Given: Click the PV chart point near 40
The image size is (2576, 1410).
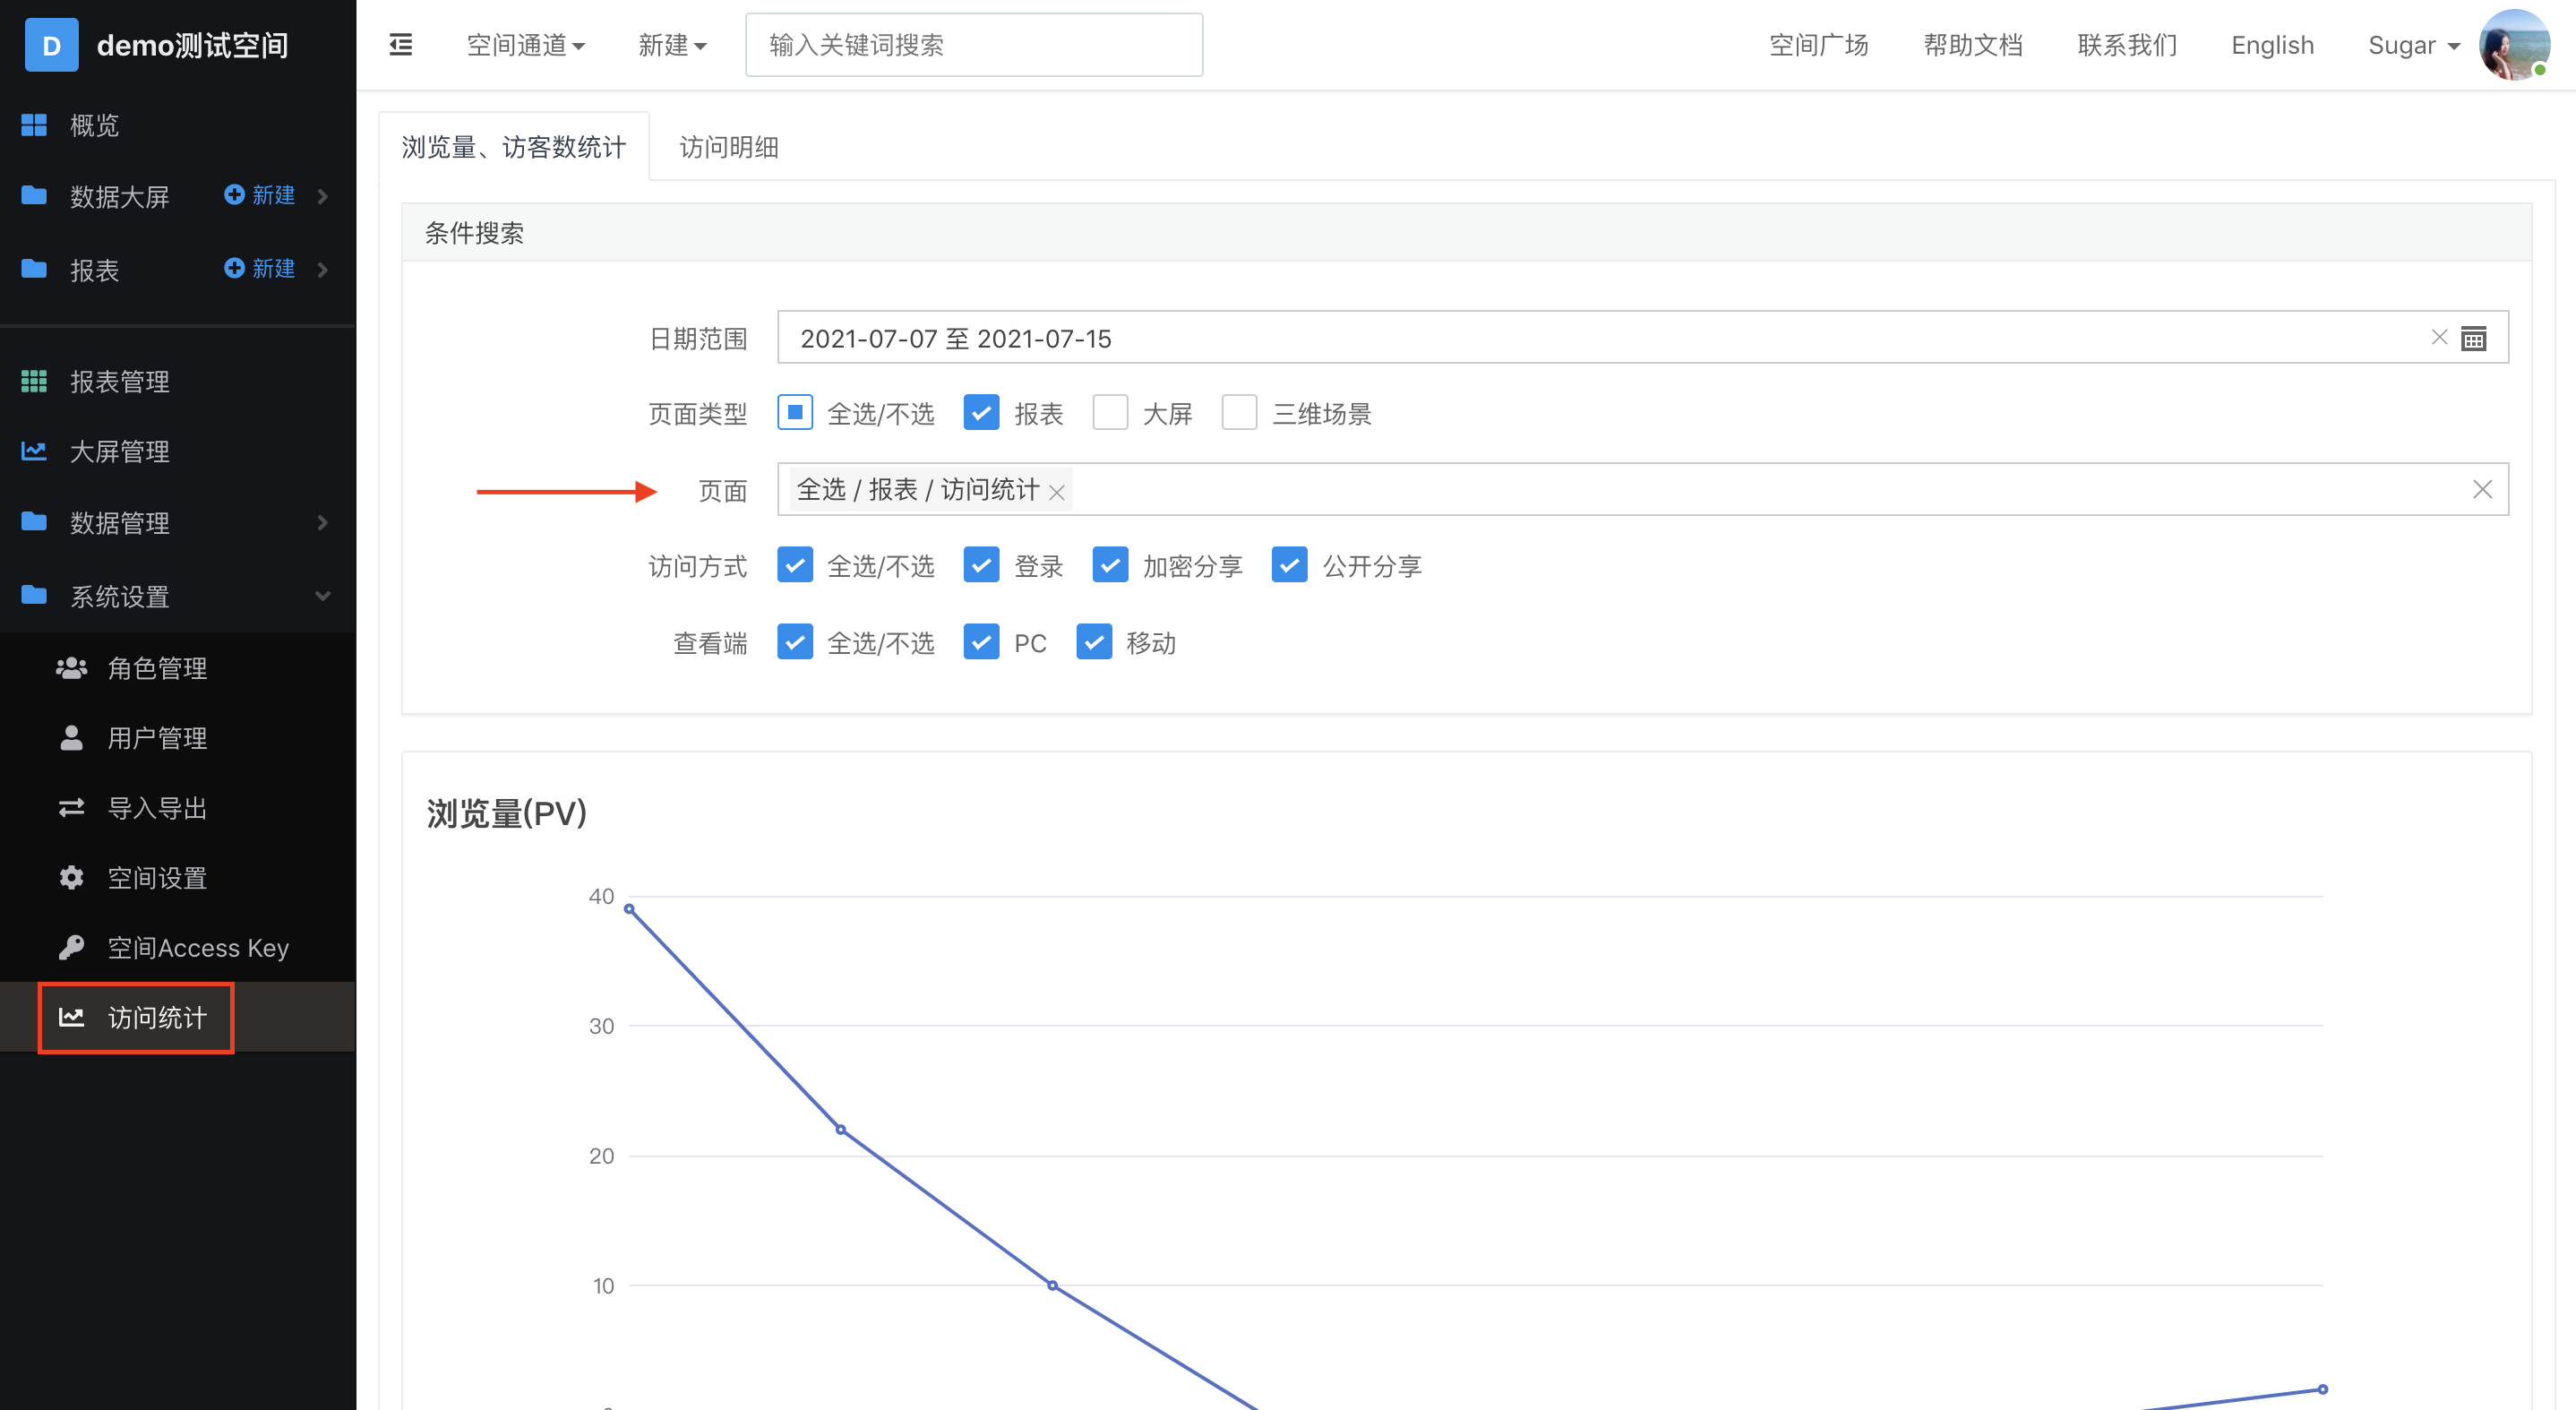Looking at the screenshot, I should coord(629,909).
